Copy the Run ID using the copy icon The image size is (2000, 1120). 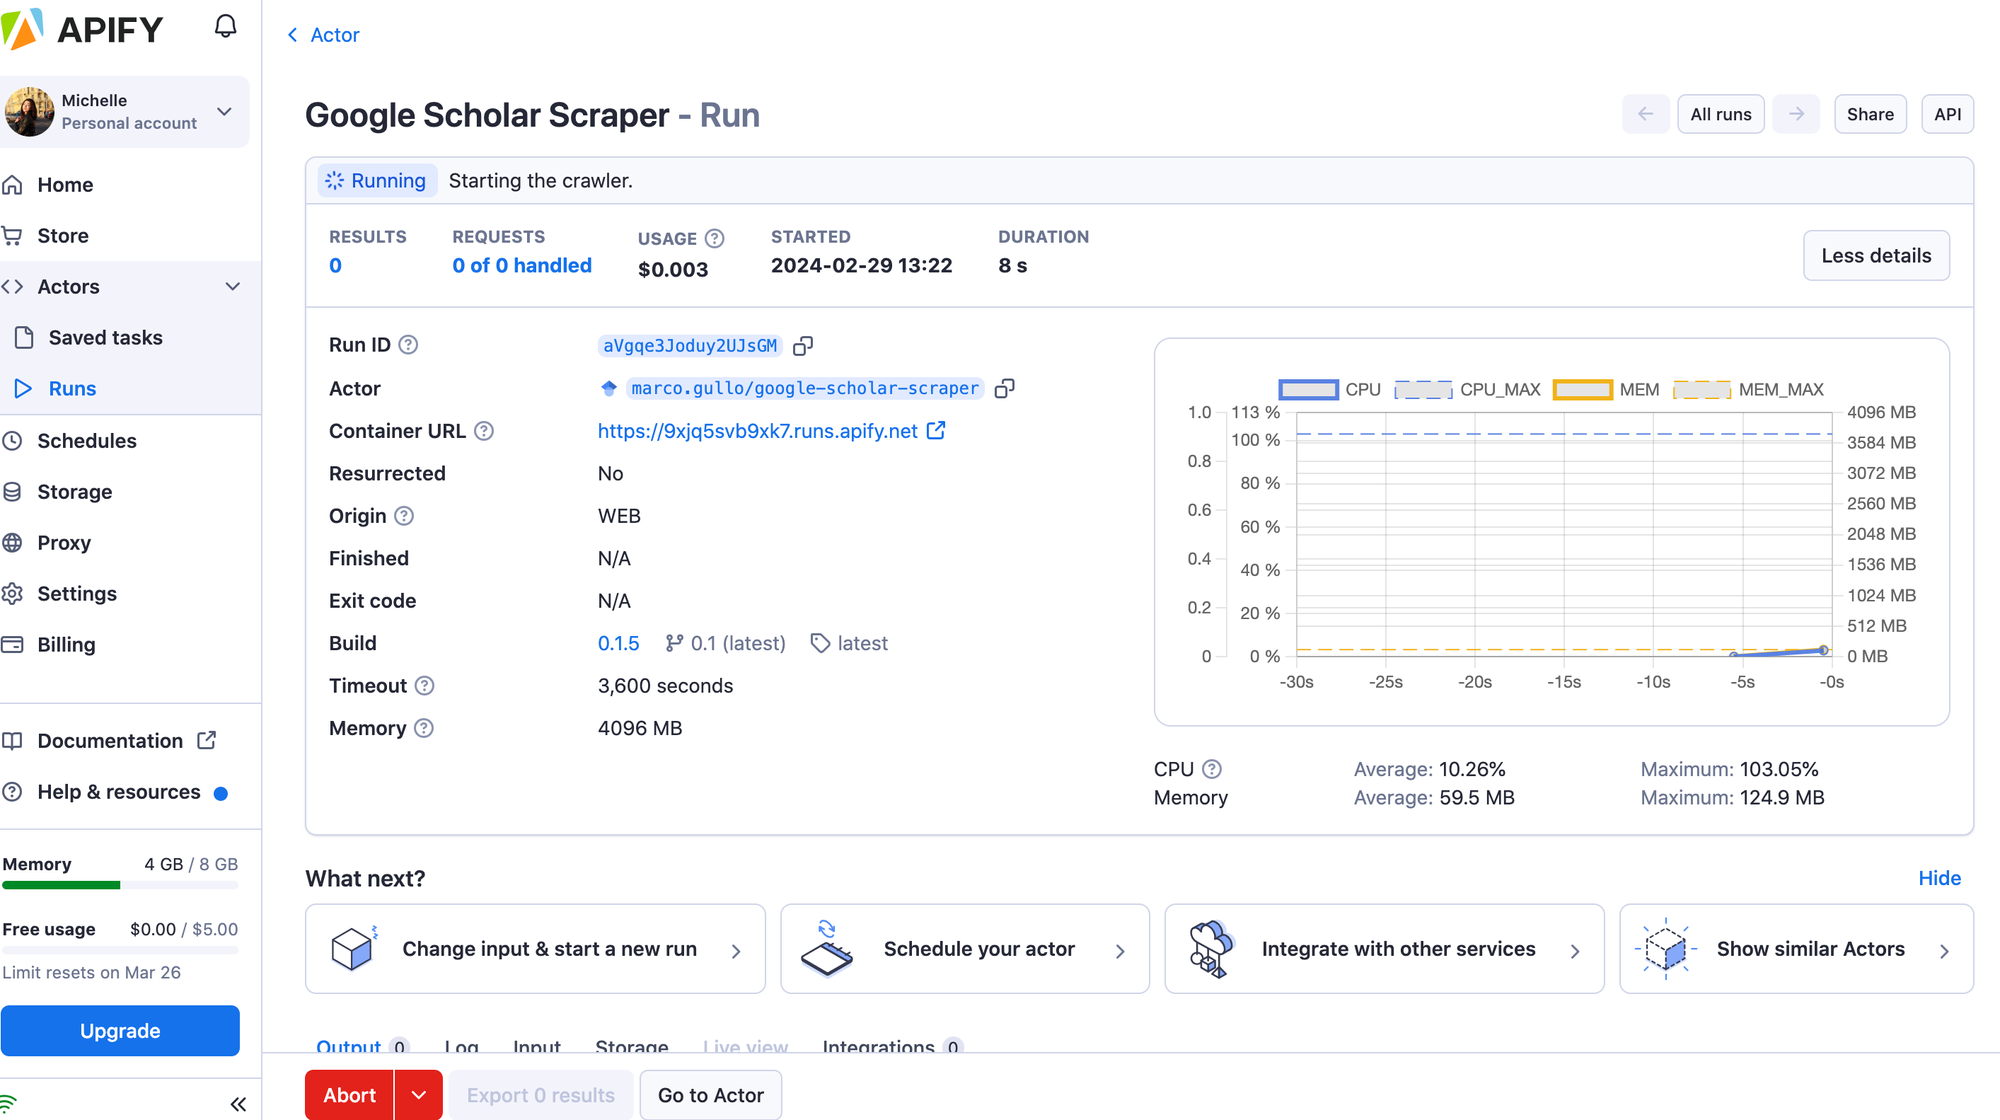[804, 345]
